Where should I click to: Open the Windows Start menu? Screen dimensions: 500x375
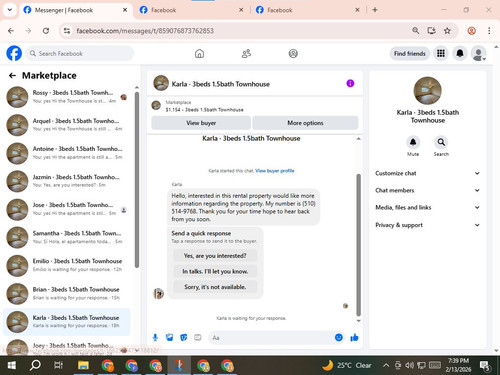pyautogui.click(x=11, y=365)
